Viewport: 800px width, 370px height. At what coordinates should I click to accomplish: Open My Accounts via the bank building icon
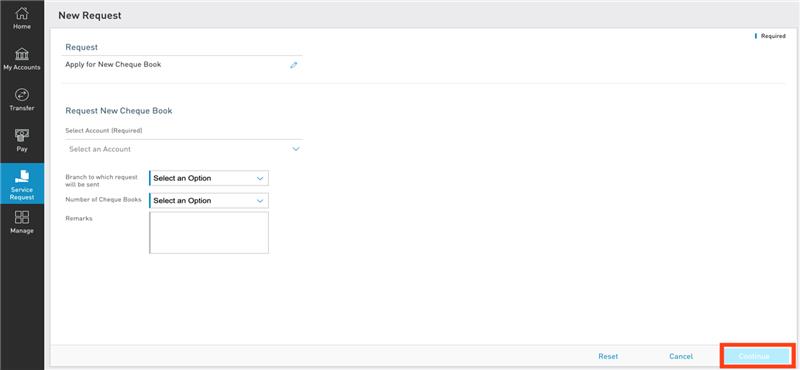tap(22, 54)
